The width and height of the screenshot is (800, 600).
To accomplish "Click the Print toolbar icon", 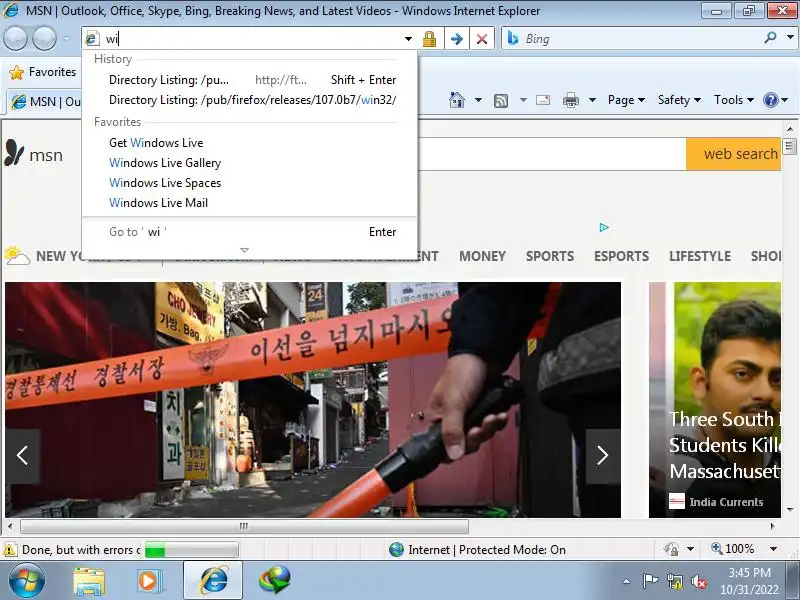I will [x=570, y=100].
